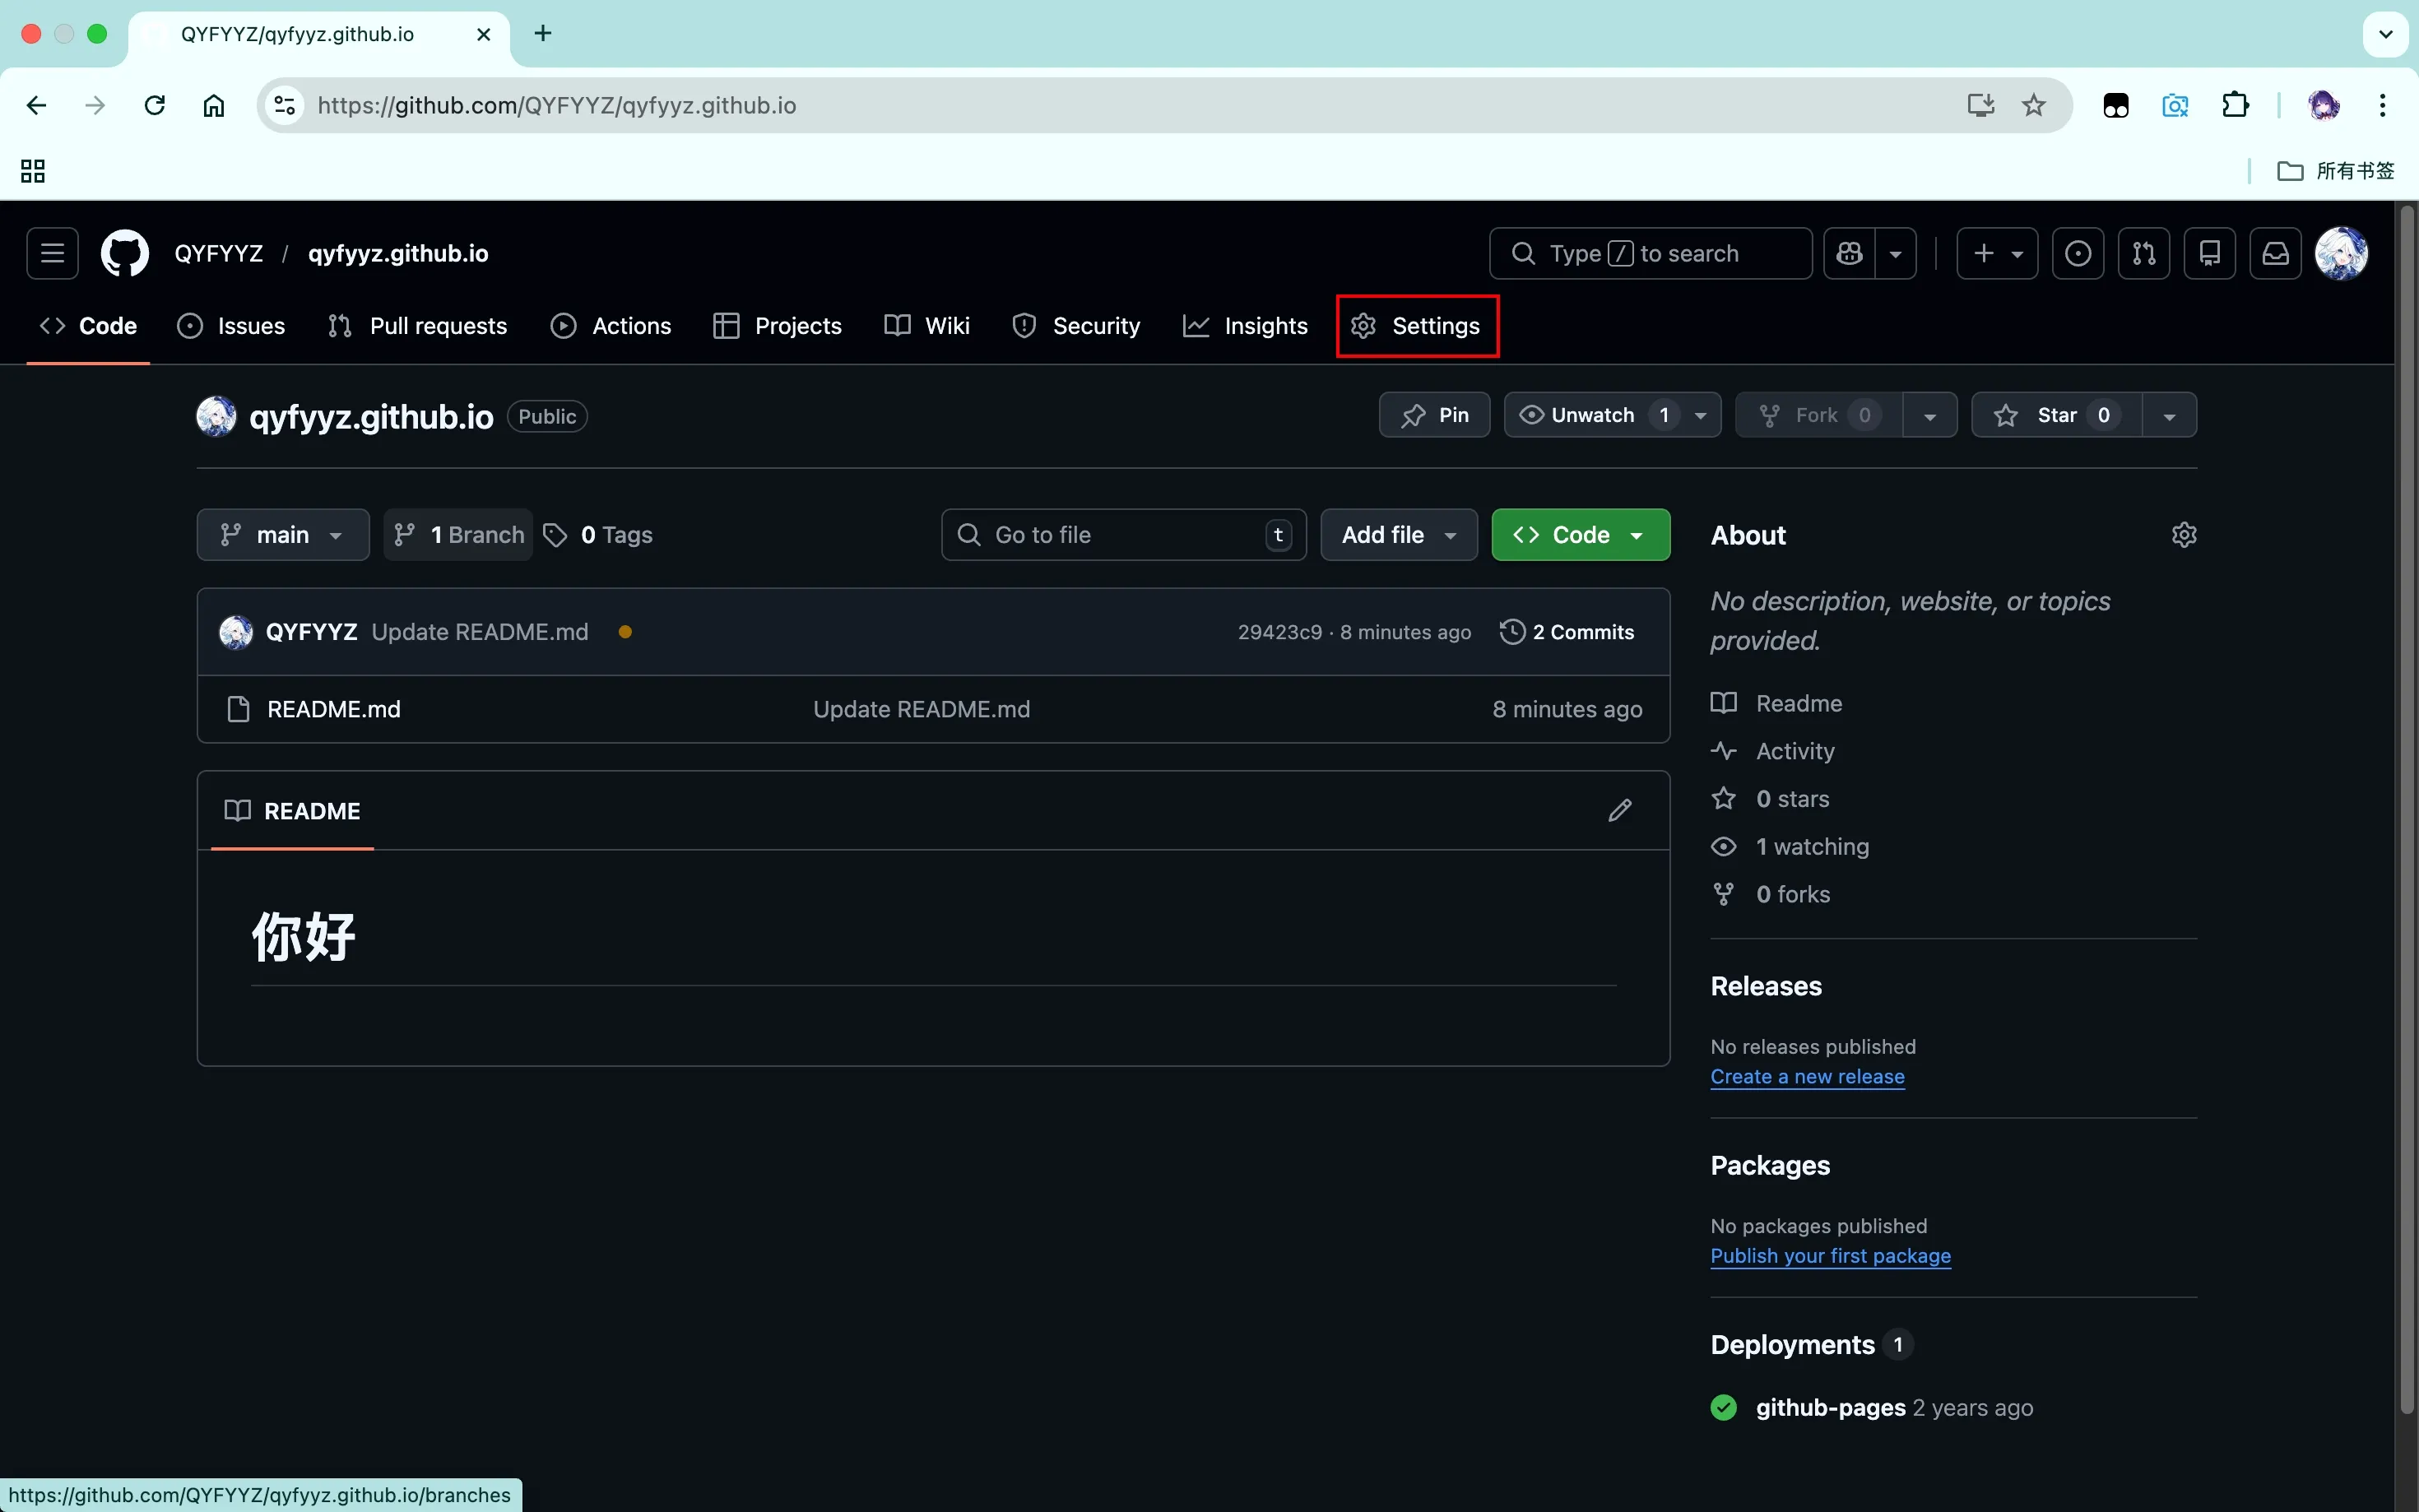Image resolution: width=2419 pixels, height=1512 pixels.
Task: Click the Unwatch button
Action: pyautogui.click(x=1591, y=415)
